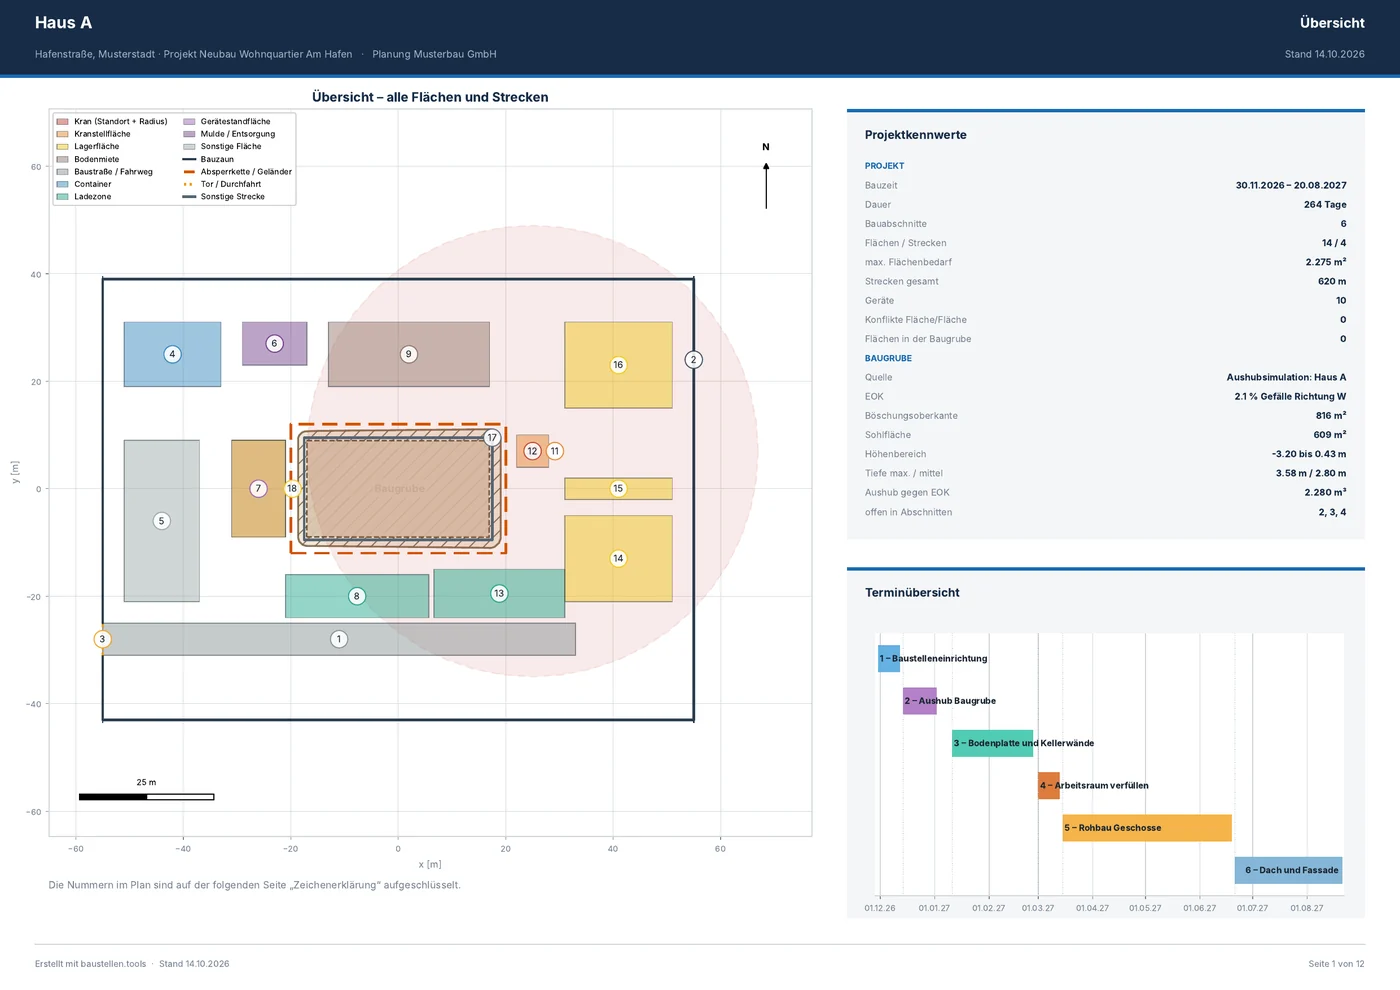
Task: Select marker 6 on the purple Mulde area
Action: (274, 343)
